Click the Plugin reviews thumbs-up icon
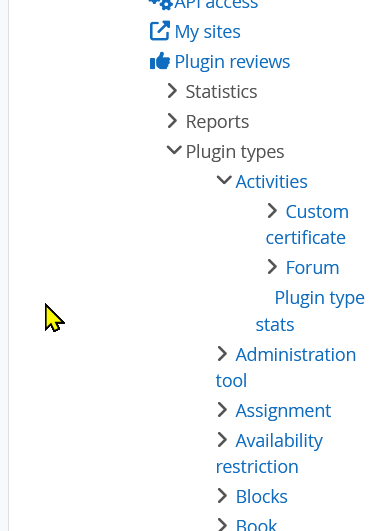 click(159, 61)
